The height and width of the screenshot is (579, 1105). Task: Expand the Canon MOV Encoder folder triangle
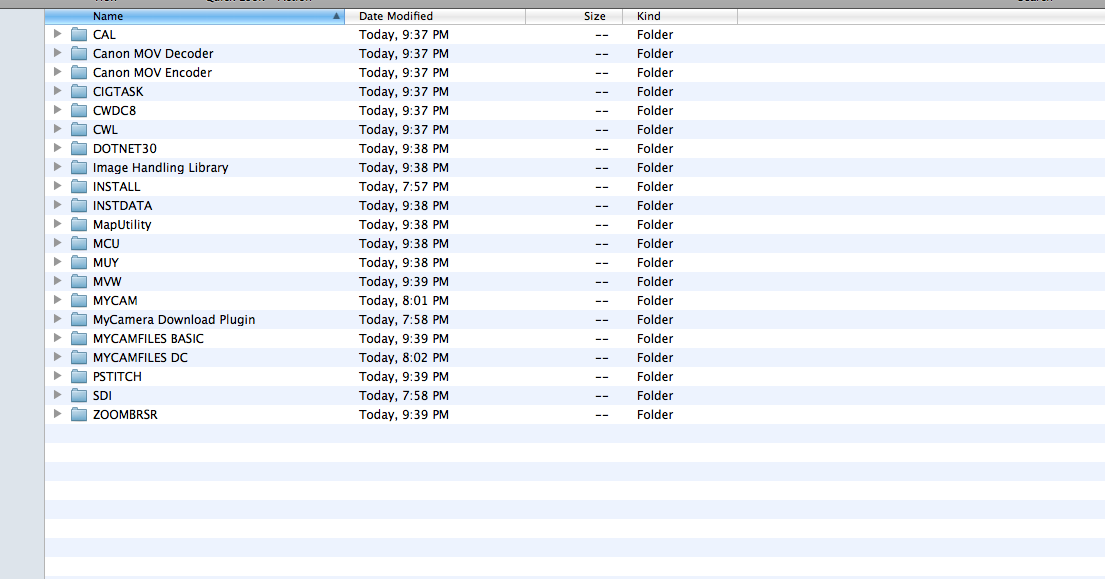[58, 72]
